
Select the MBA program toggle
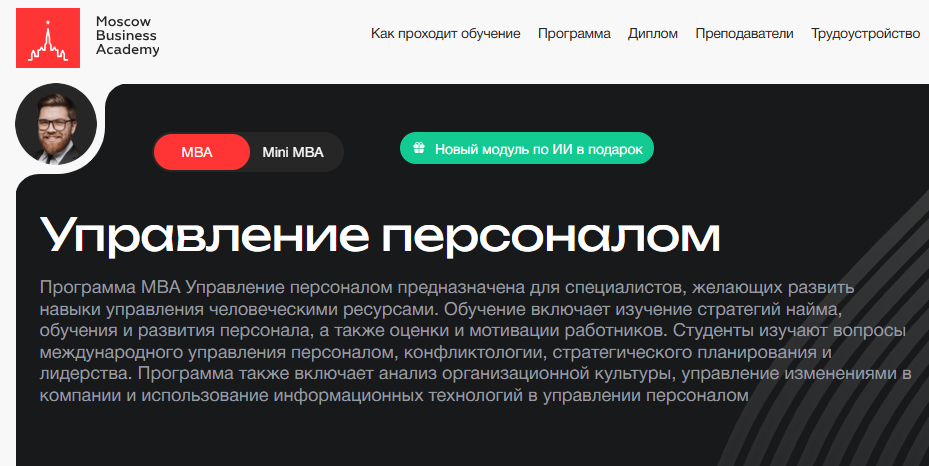(201, 152)
